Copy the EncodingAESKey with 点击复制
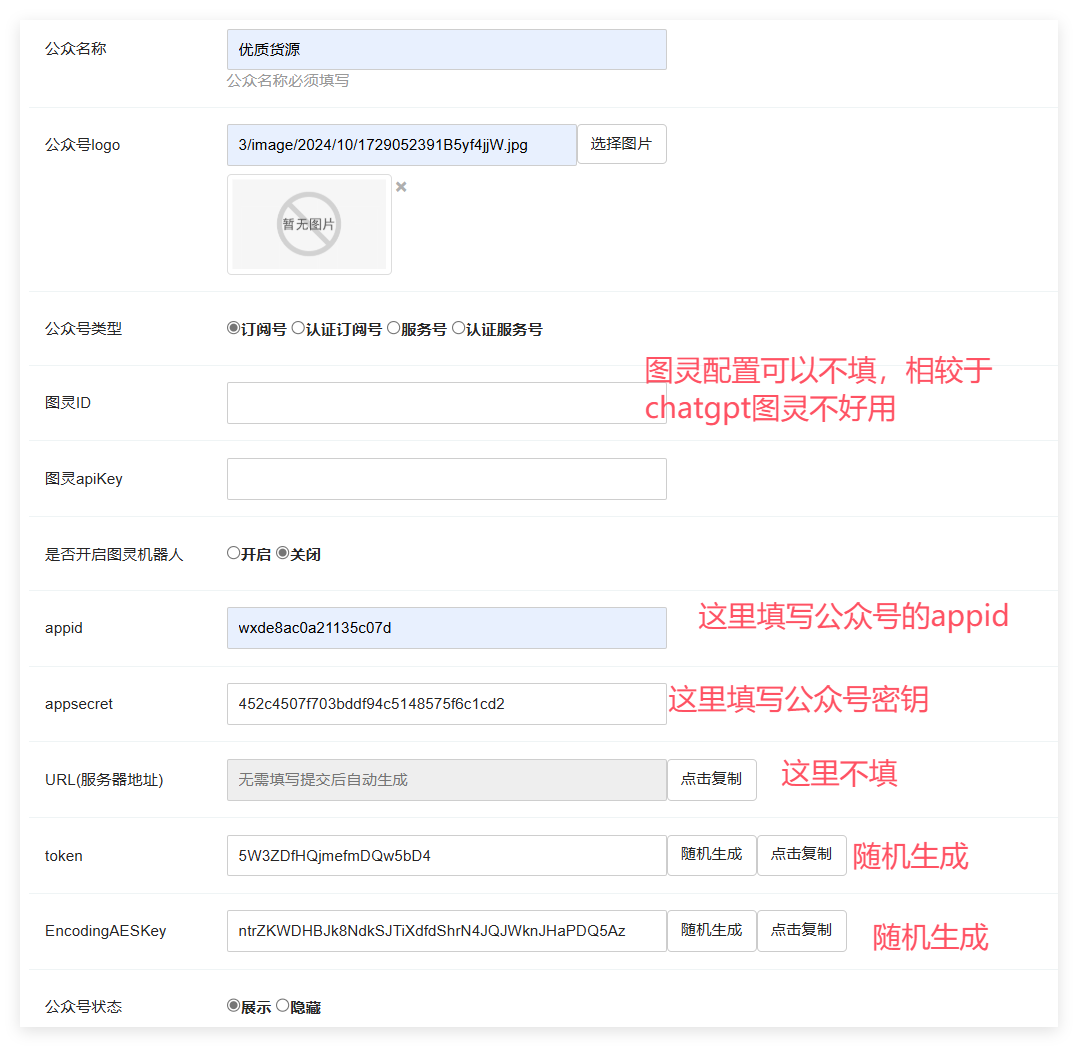 pos(802,931)
